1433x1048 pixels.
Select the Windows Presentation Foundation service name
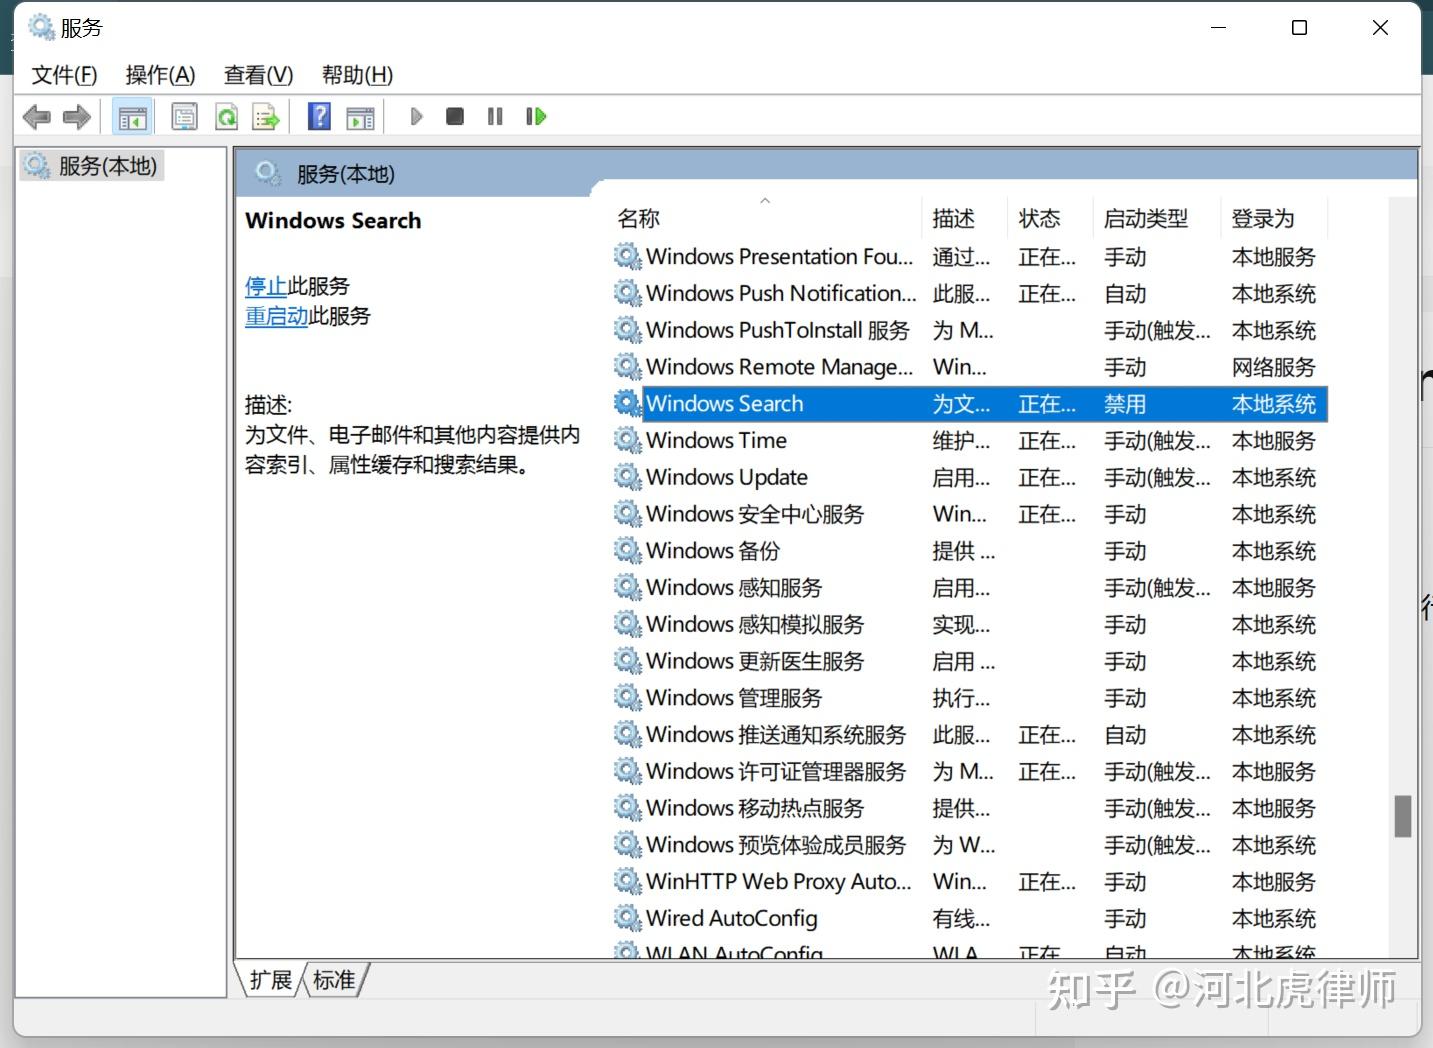point(780,257)
